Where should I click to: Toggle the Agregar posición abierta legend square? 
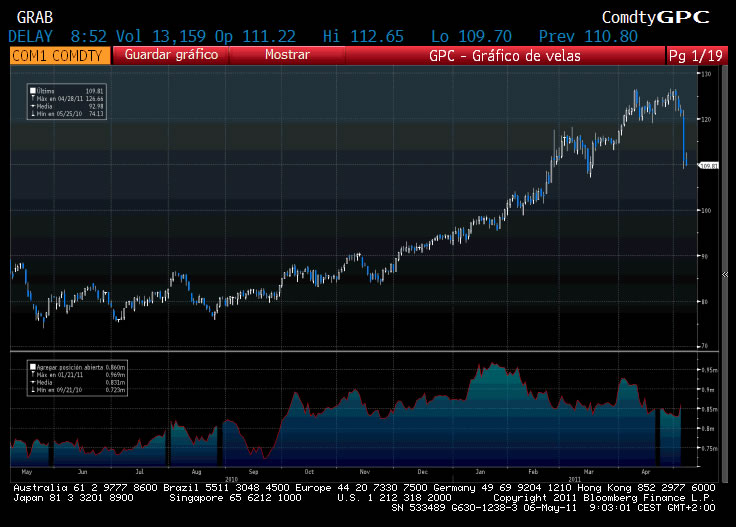tap(33, 367)
